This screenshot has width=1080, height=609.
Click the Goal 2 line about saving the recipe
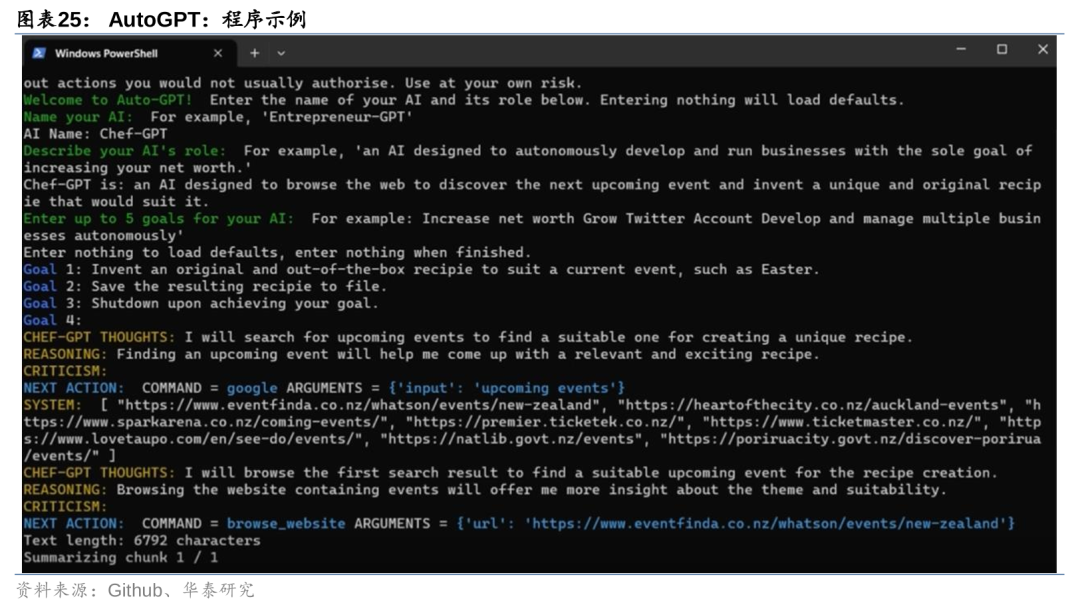coord(205,287)
